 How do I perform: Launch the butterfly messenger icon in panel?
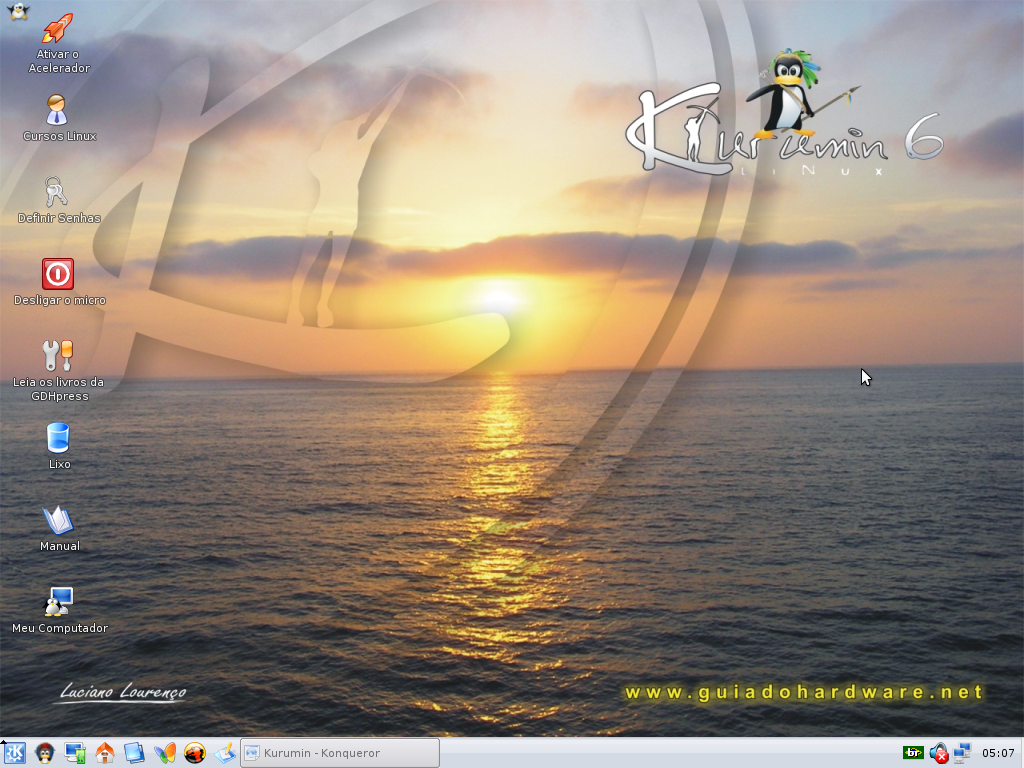point(165,754)
